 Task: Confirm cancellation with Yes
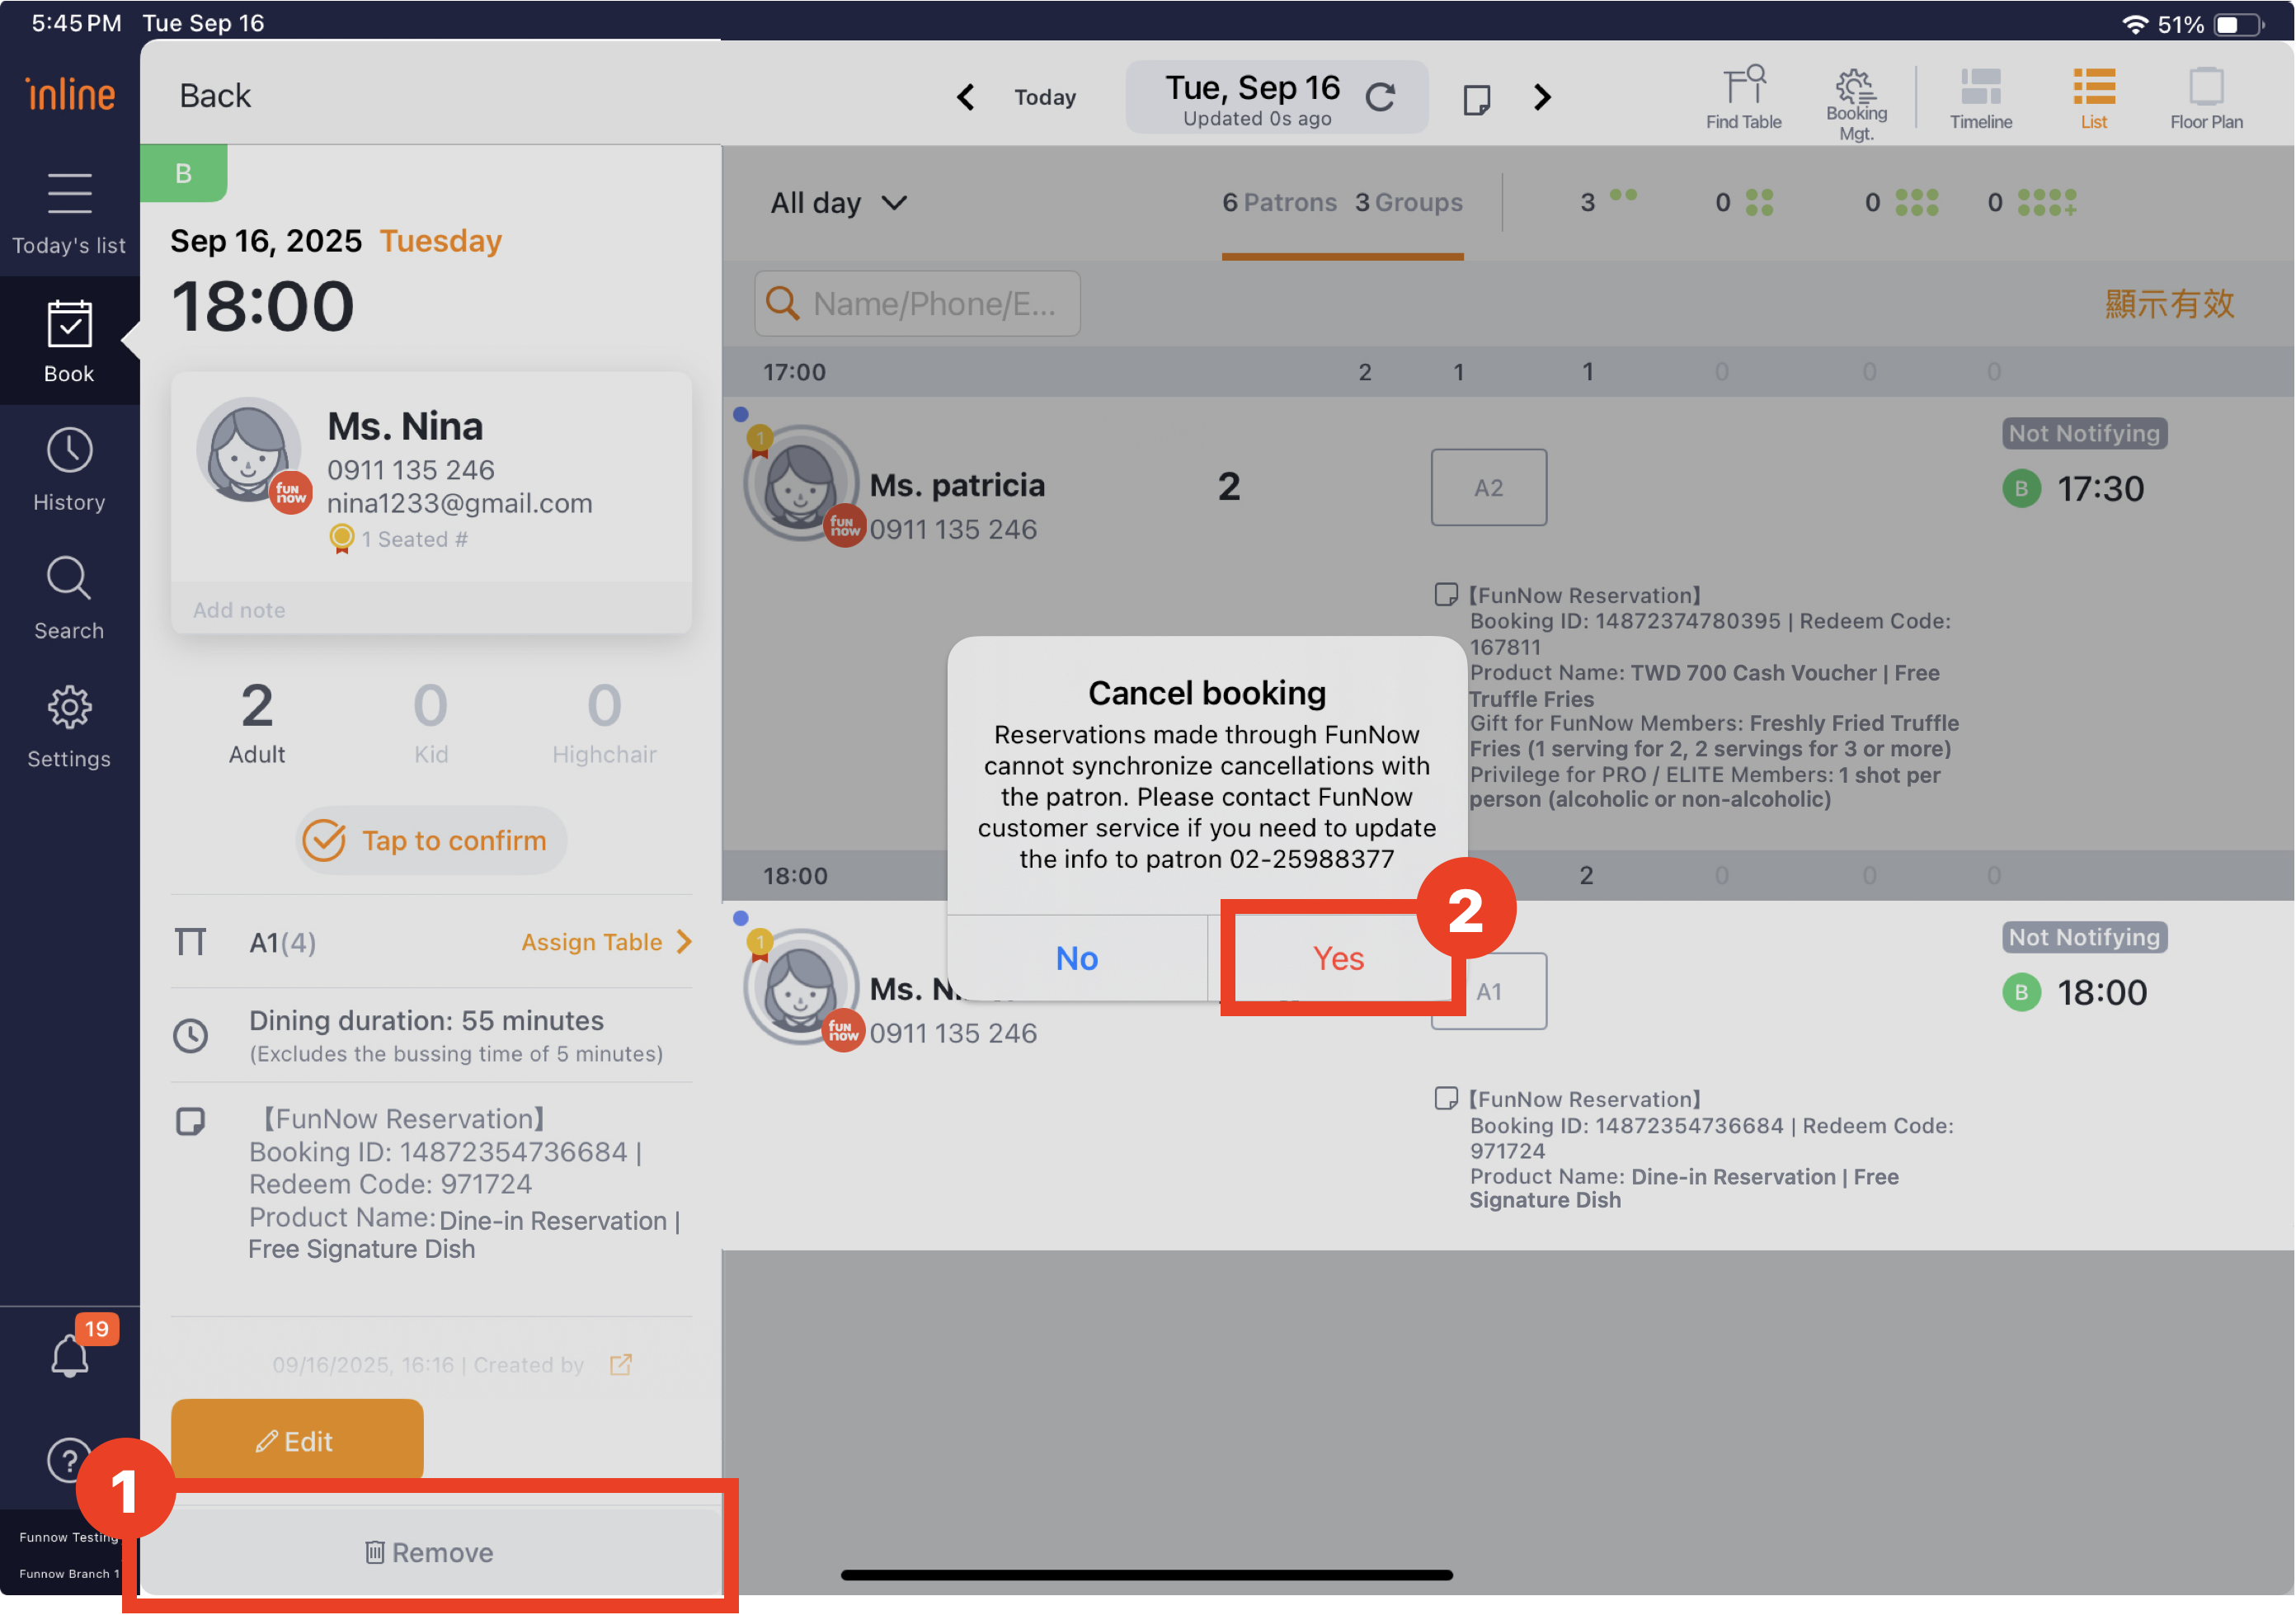coord(1337,958)
